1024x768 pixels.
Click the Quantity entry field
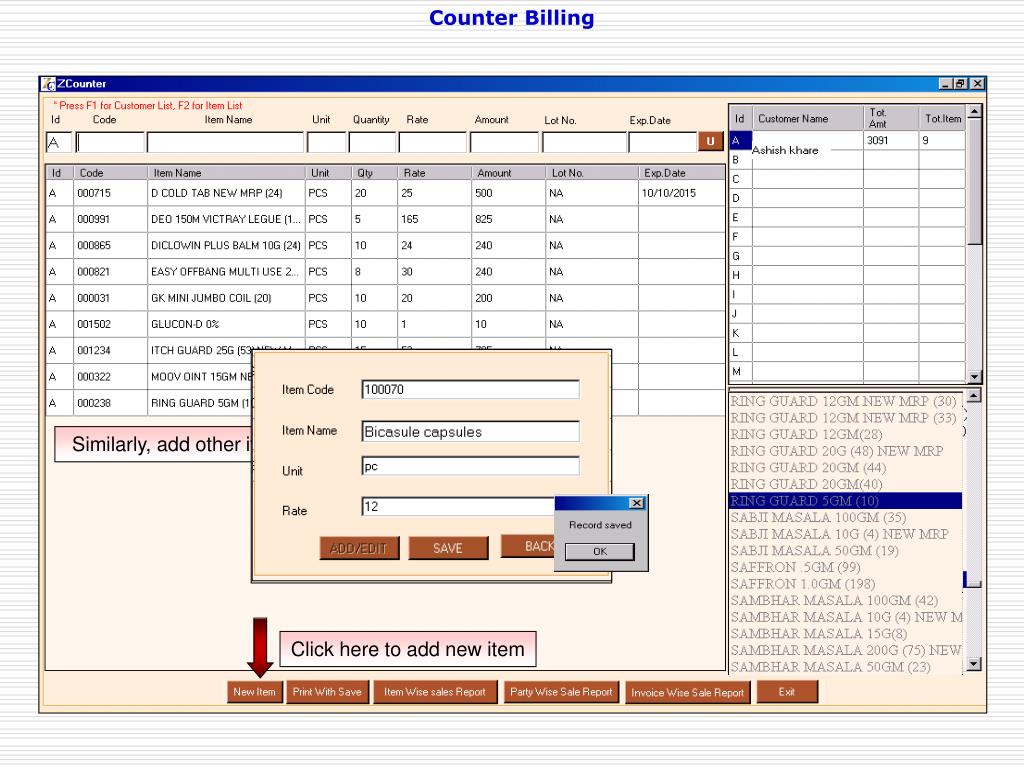pyautogui.click(x=372, y=142)
